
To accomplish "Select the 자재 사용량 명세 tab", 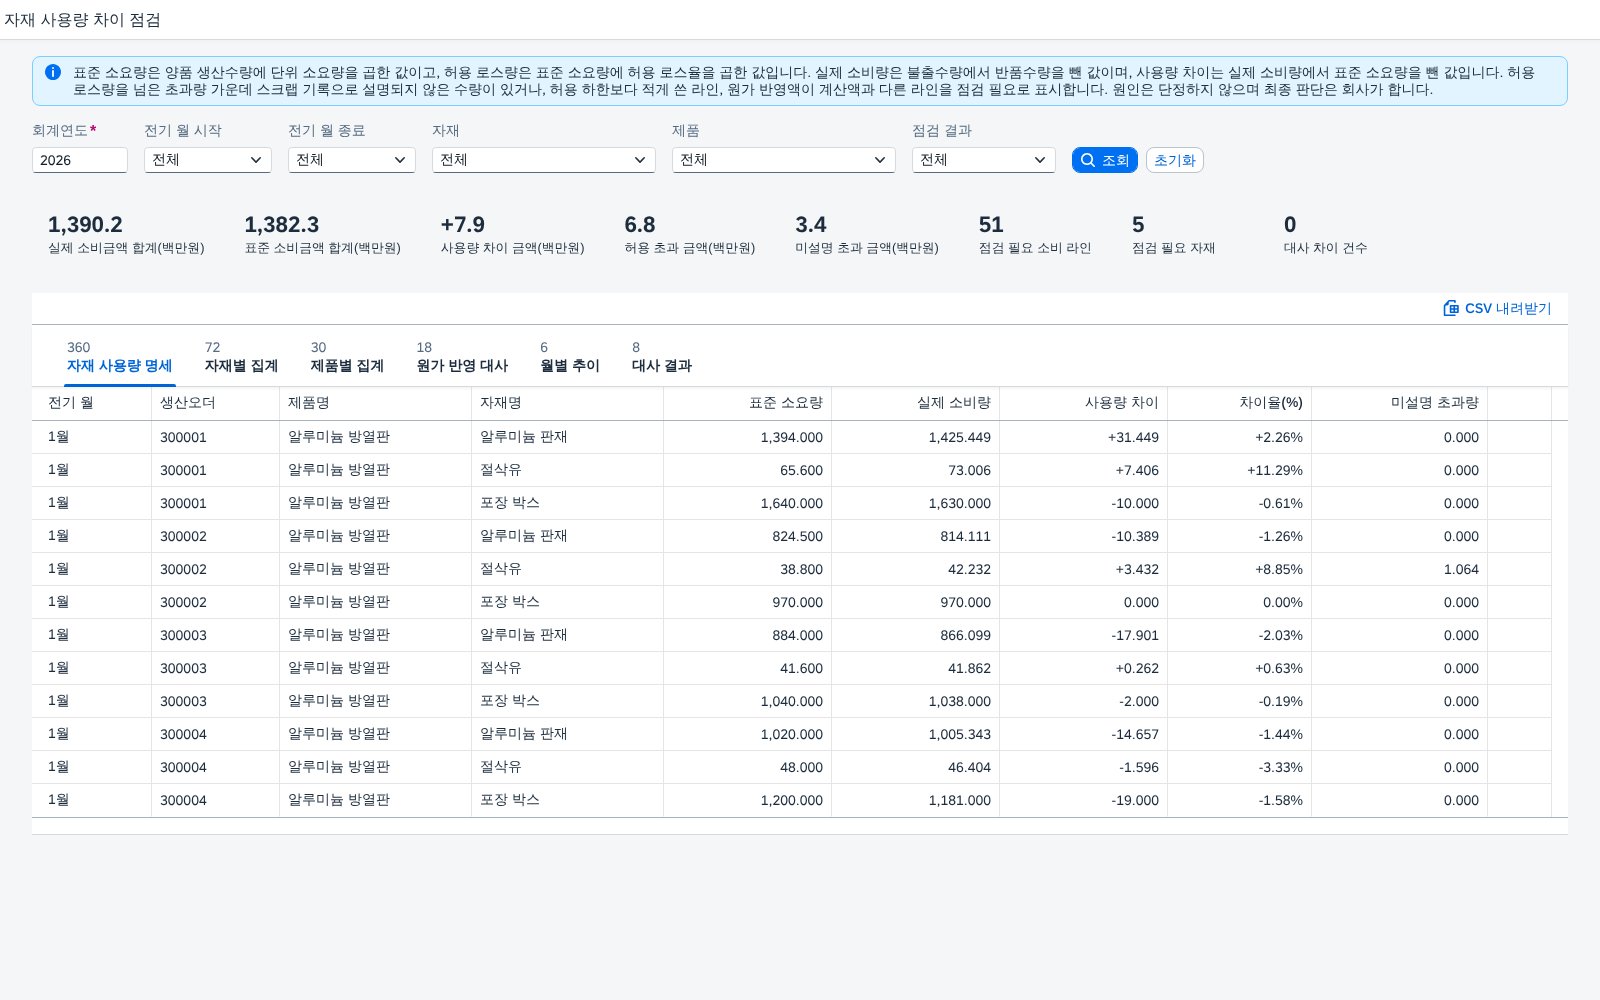I will [119, 357].
